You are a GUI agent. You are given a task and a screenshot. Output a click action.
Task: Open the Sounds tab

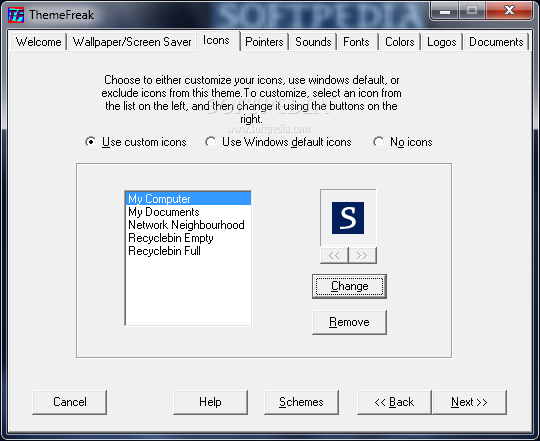(x=313, y=42)
